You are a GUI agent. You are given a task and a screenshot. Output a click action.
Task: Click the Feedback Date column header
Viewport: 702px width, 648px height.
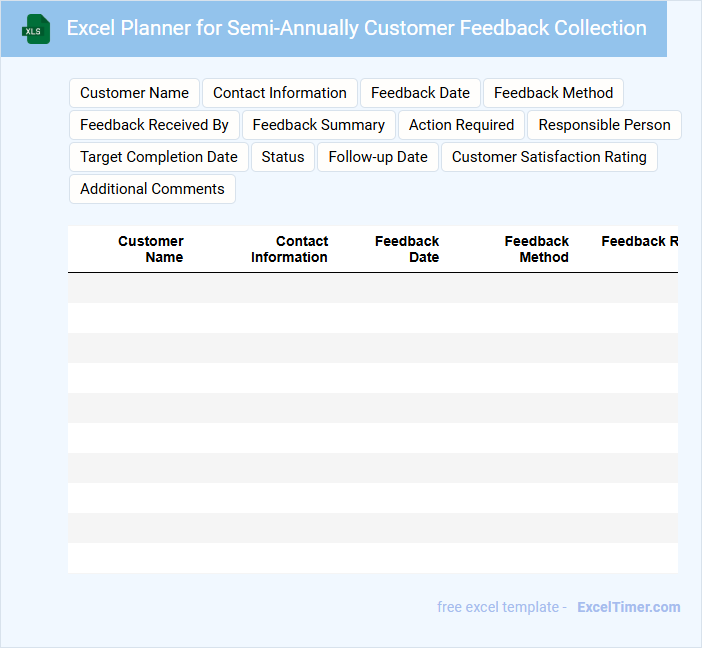[407, 249]
